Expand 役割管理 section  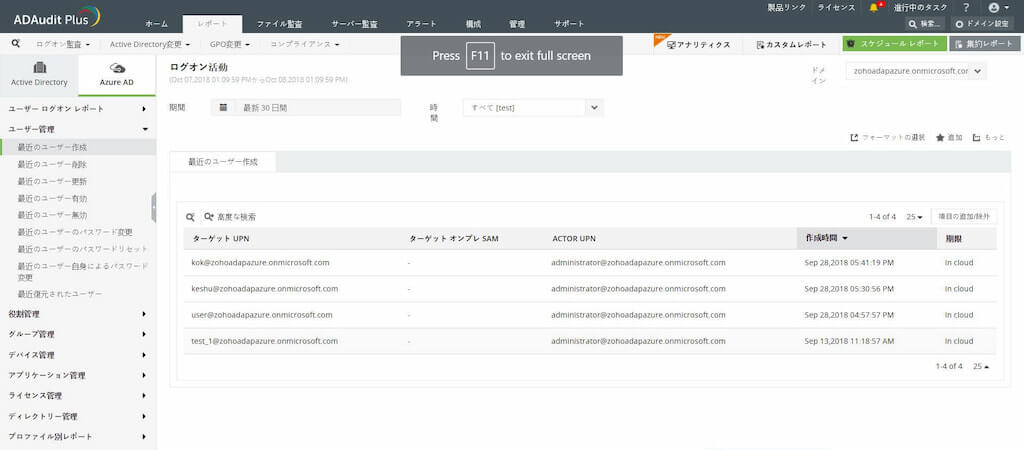78,314
